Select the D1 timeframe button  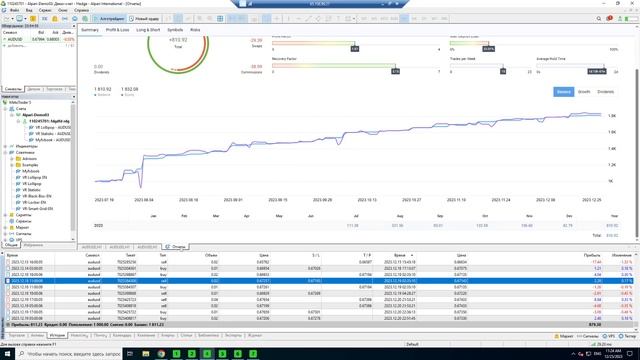pyautogui.click(x=424, y=19)
